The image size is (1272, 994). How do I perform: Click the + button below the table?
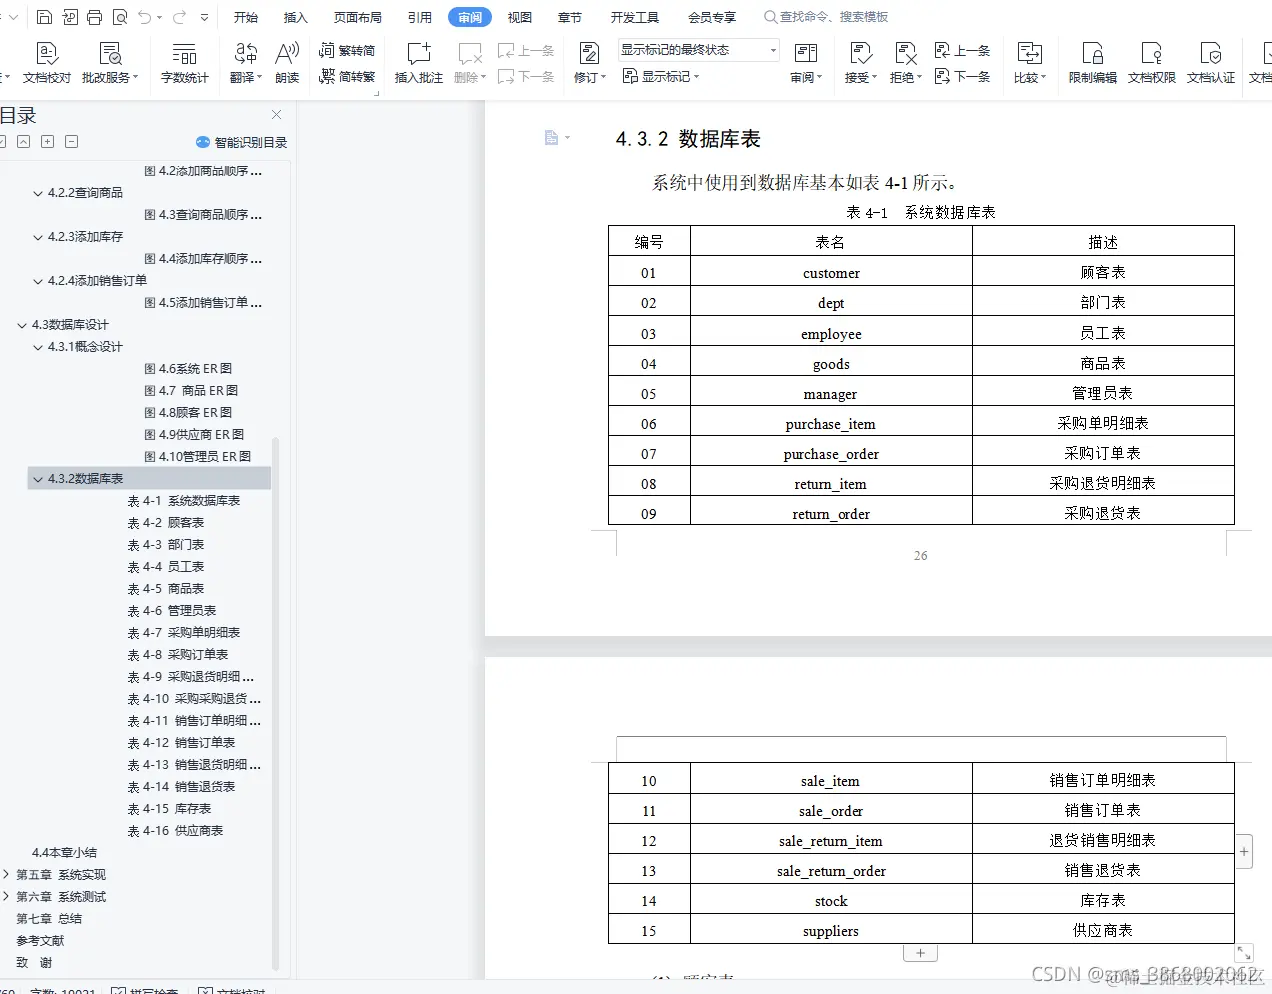919,952
